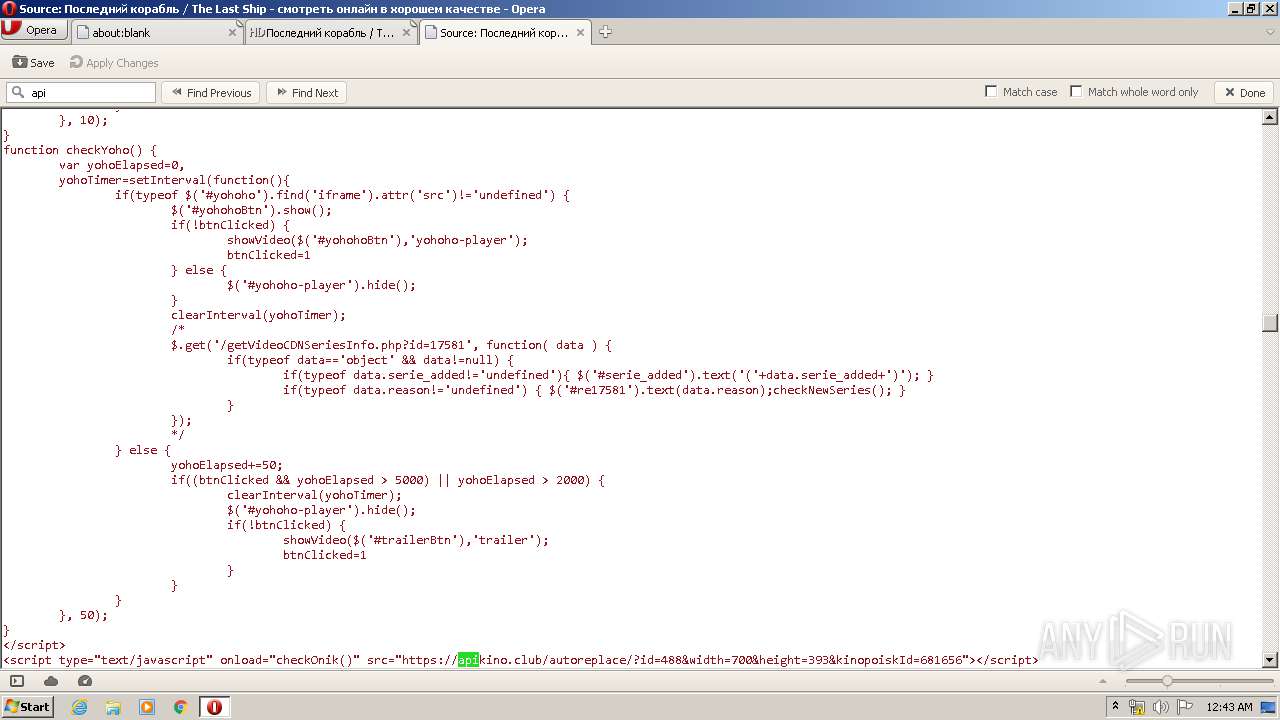Open a new tab with plus icon
This screenshot has width=1280, height=720.
point(605,32)
